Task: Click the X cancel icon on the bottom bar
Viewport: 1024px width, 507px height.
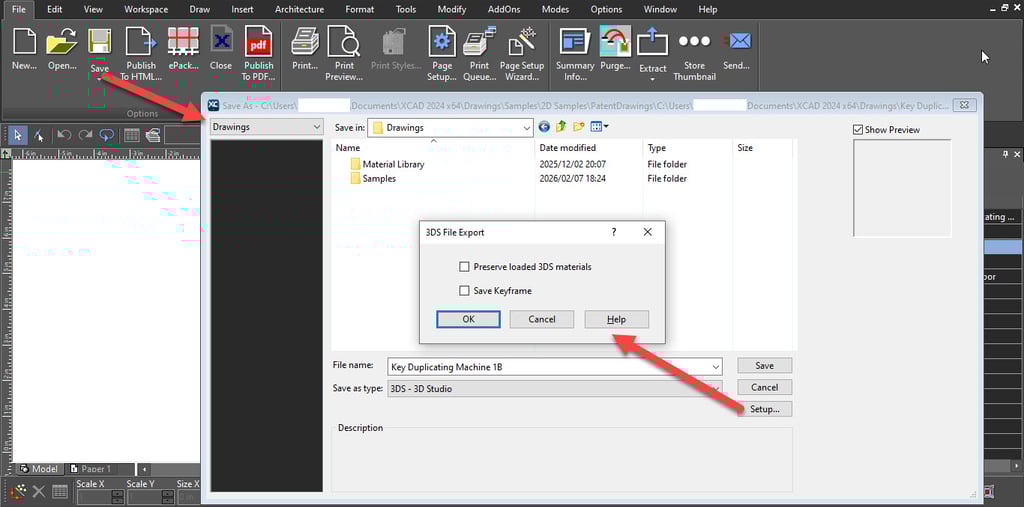Action: pos(39,491)
